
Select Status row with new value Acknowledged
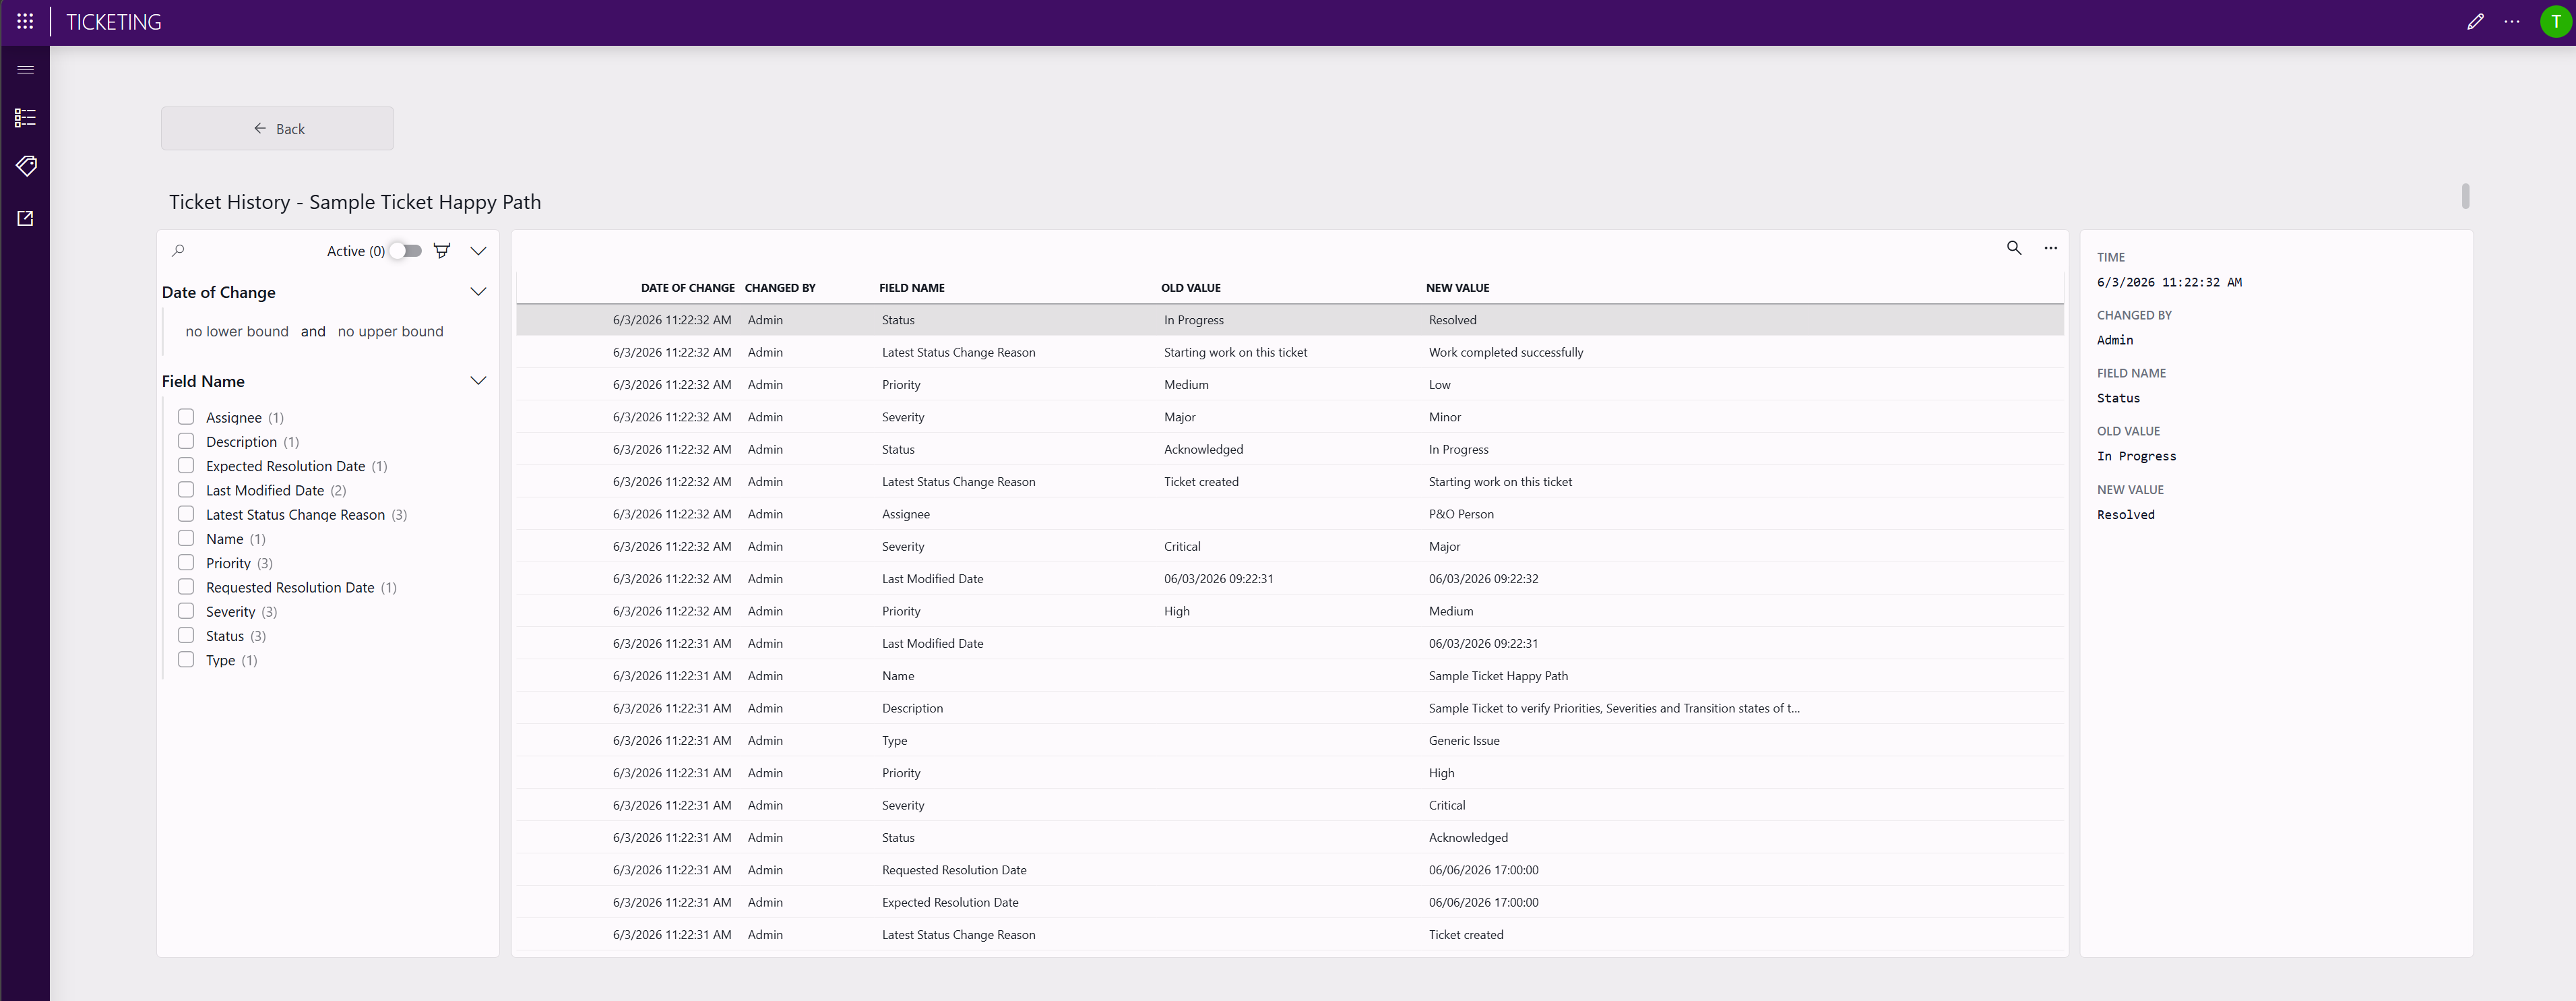point(1290,838)
